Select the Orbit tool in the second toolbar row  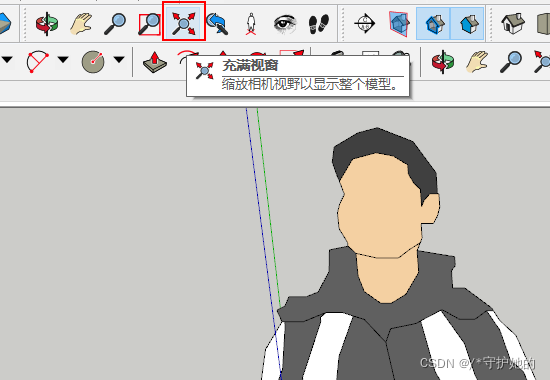[x=443, y=62]
